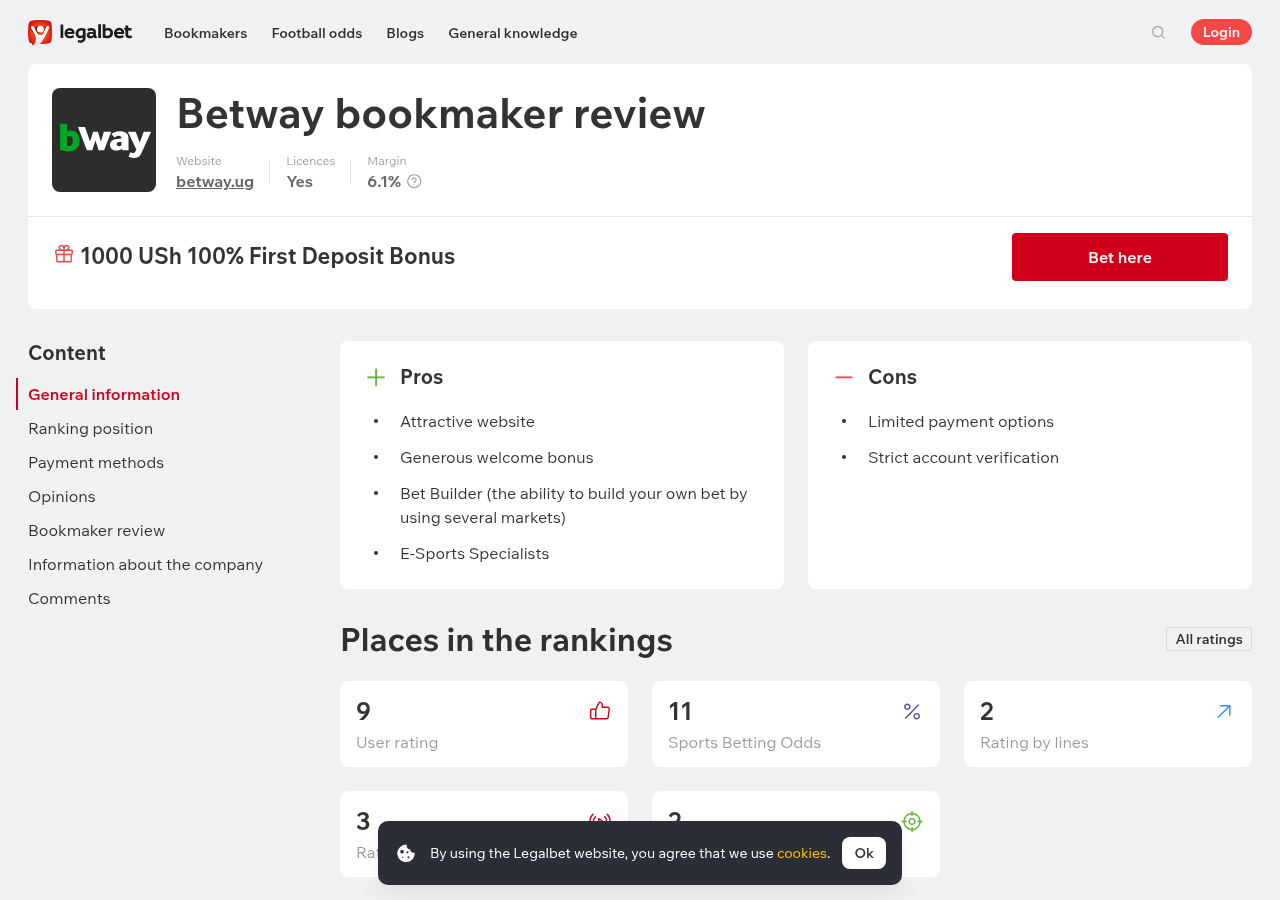Open the Bookmakers menu
This screenshot has height=900, width=1280.
pos(205,33)
